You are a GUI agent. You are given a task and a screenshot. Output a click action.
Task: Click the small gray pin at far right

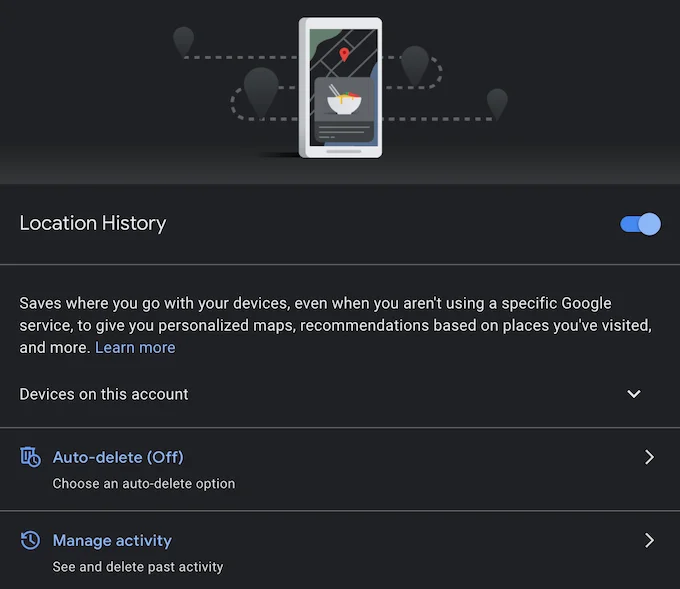[497, 101]
